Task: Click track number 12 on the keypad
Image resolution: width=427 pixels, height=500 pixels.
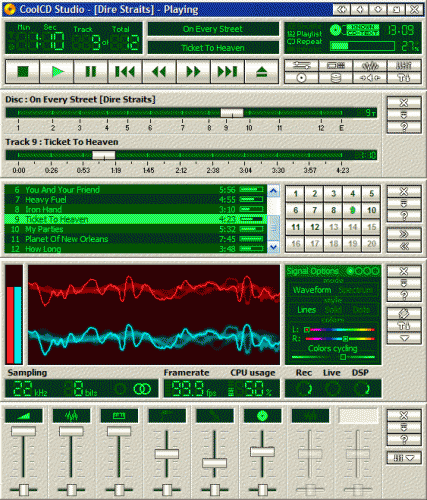Action: [x=314, y=227]
